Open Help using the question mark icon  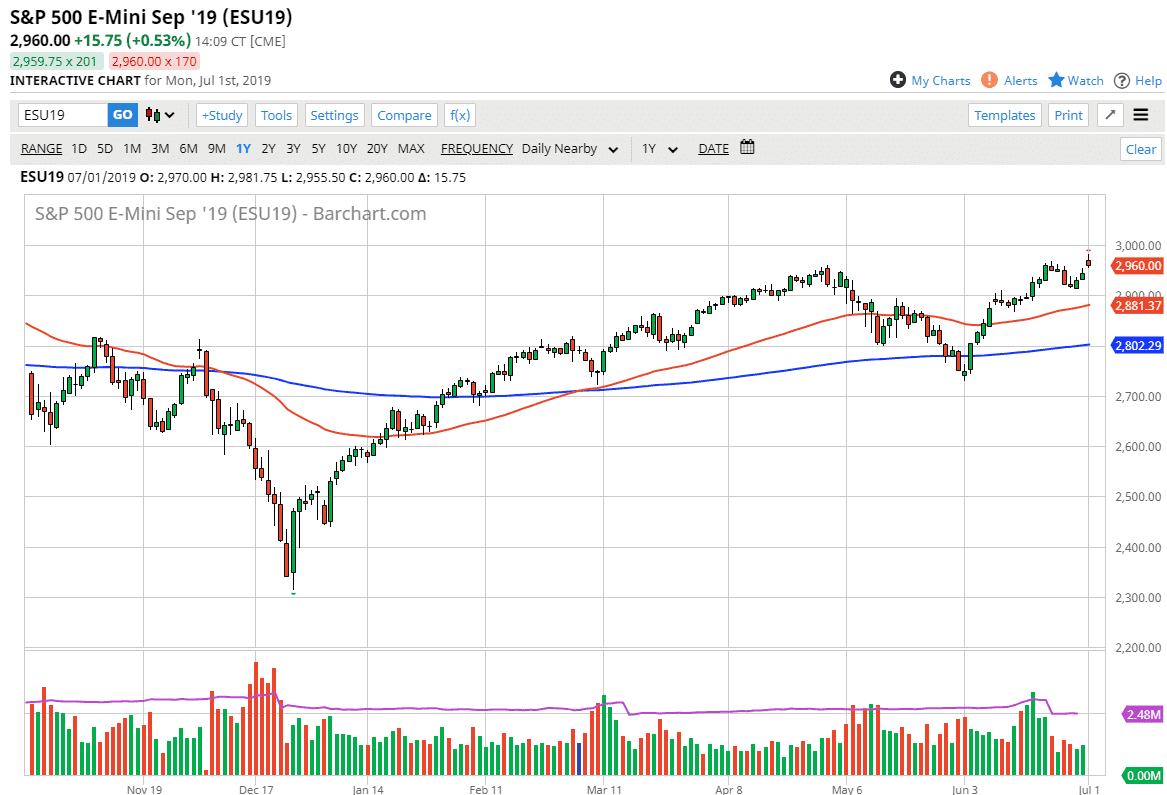[1122, 80]
